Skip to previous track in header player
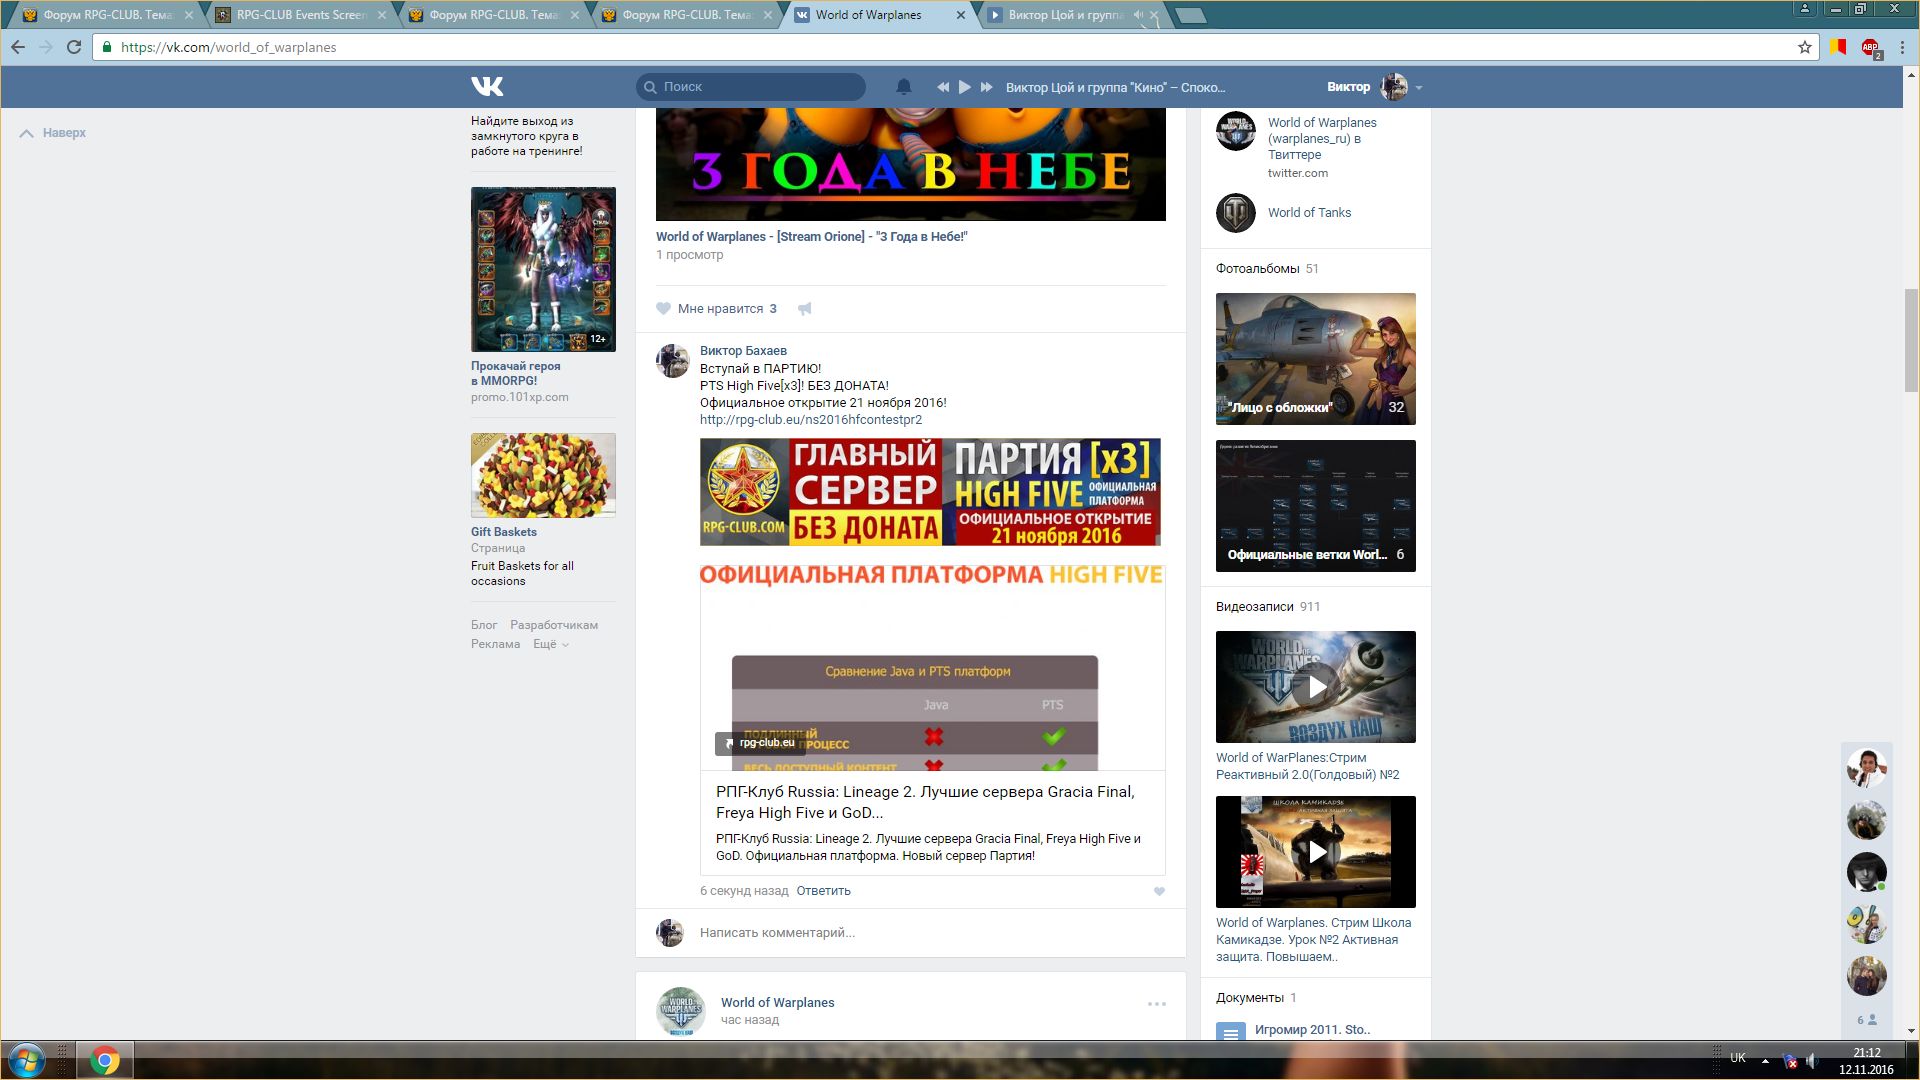This screenshot has height=1080, width=1920. tap(942, 87)
